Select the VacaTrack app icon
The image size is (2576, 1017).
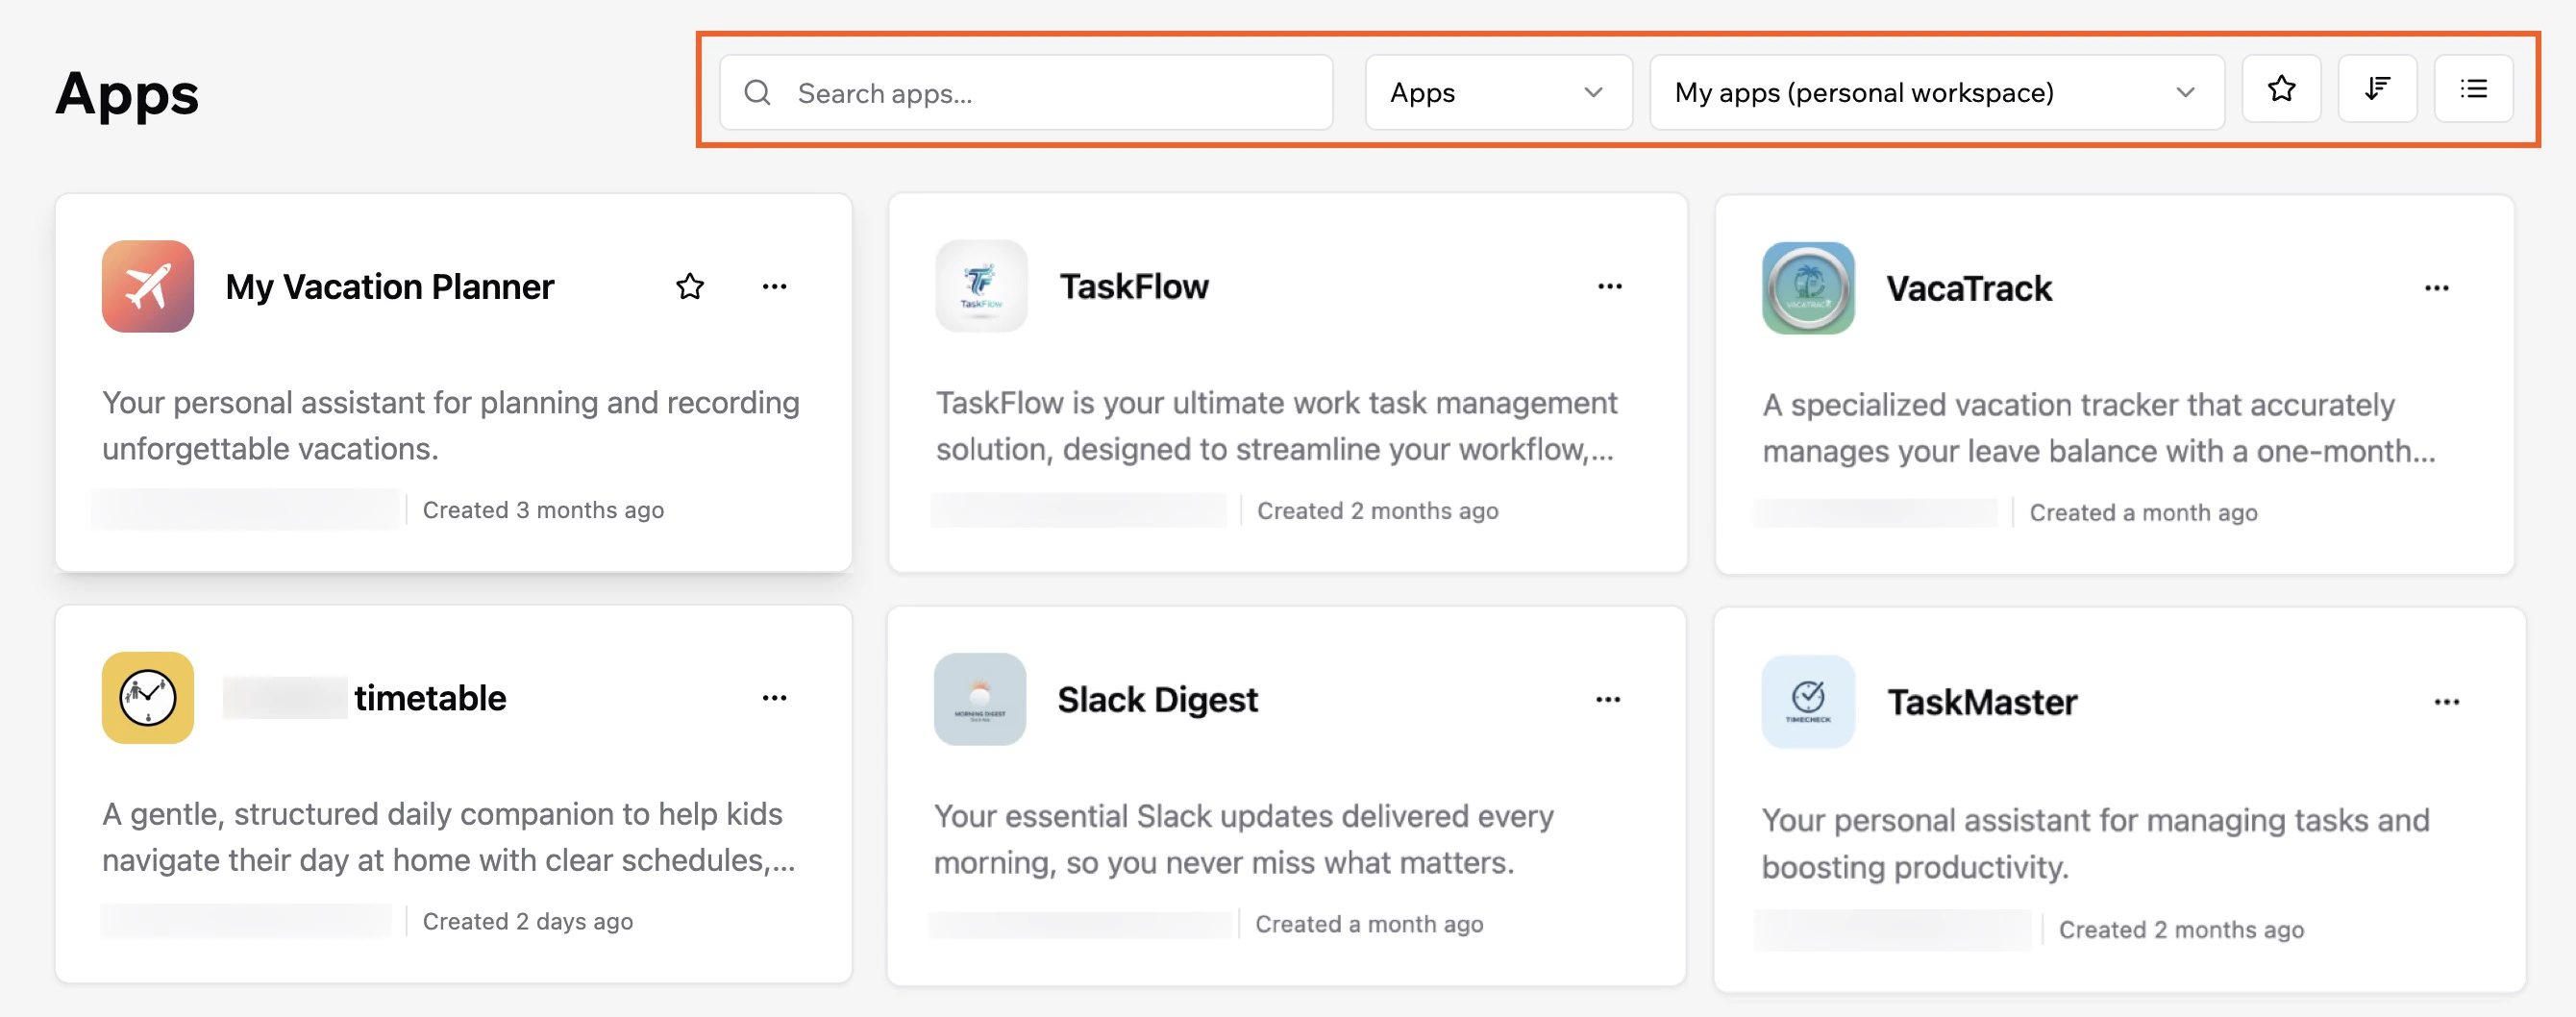click(1808, 287)
